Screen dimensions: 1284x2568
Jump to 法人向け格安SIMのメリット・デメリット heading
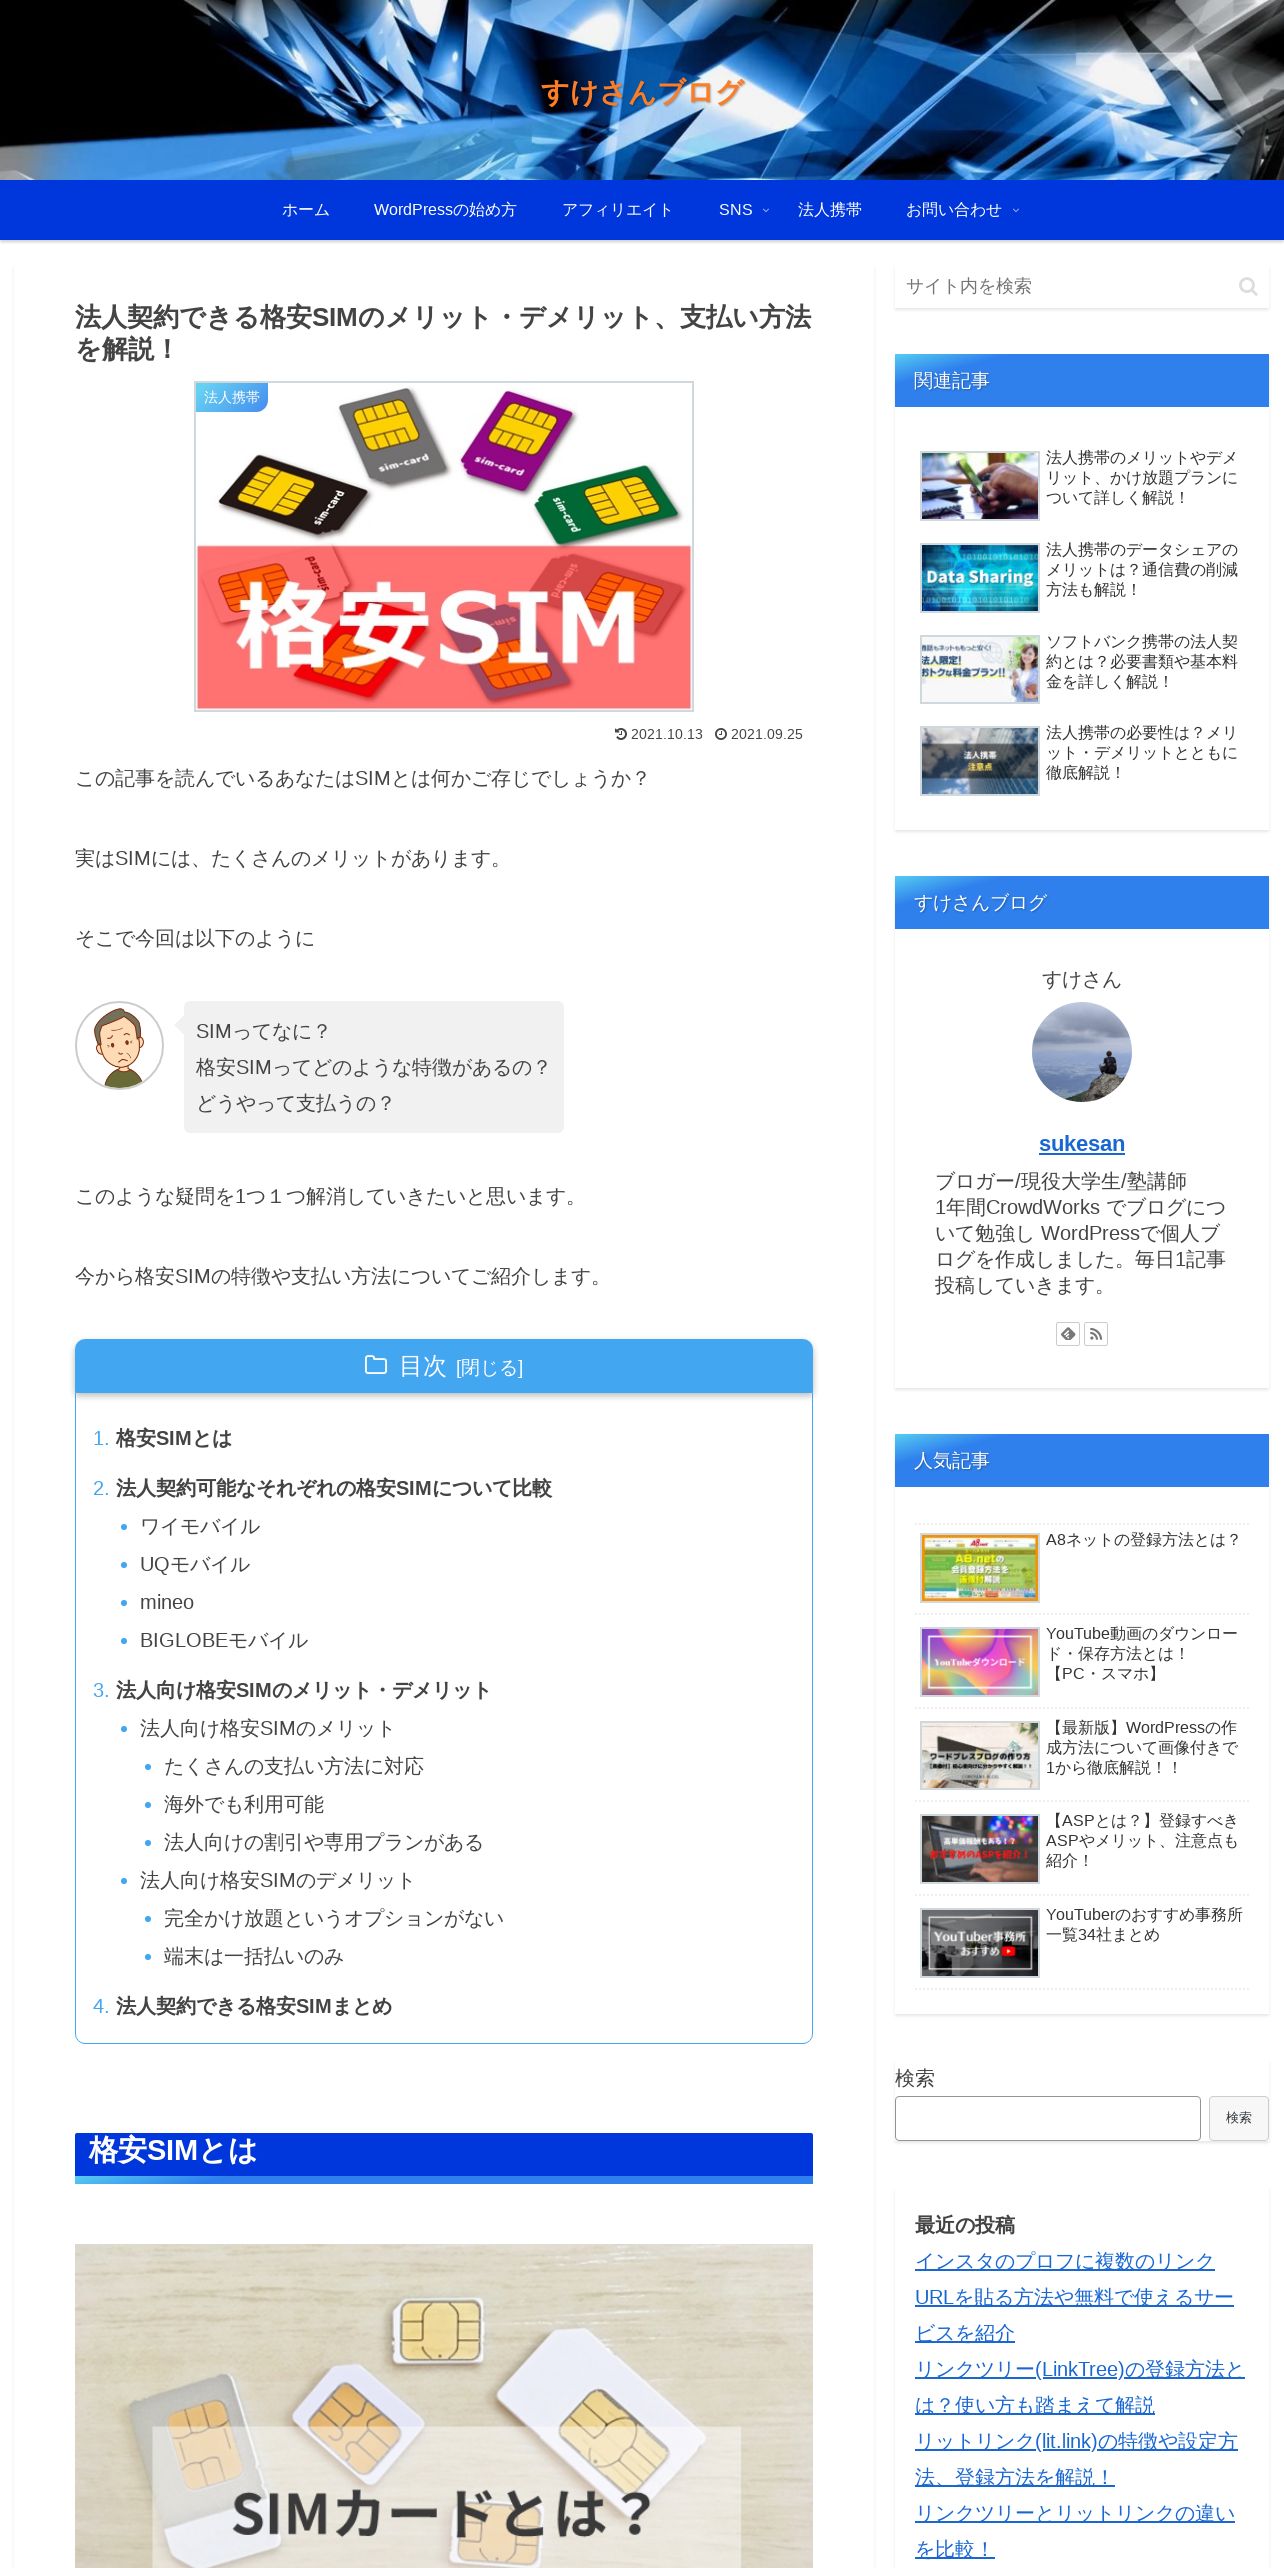coord(303,1690)
